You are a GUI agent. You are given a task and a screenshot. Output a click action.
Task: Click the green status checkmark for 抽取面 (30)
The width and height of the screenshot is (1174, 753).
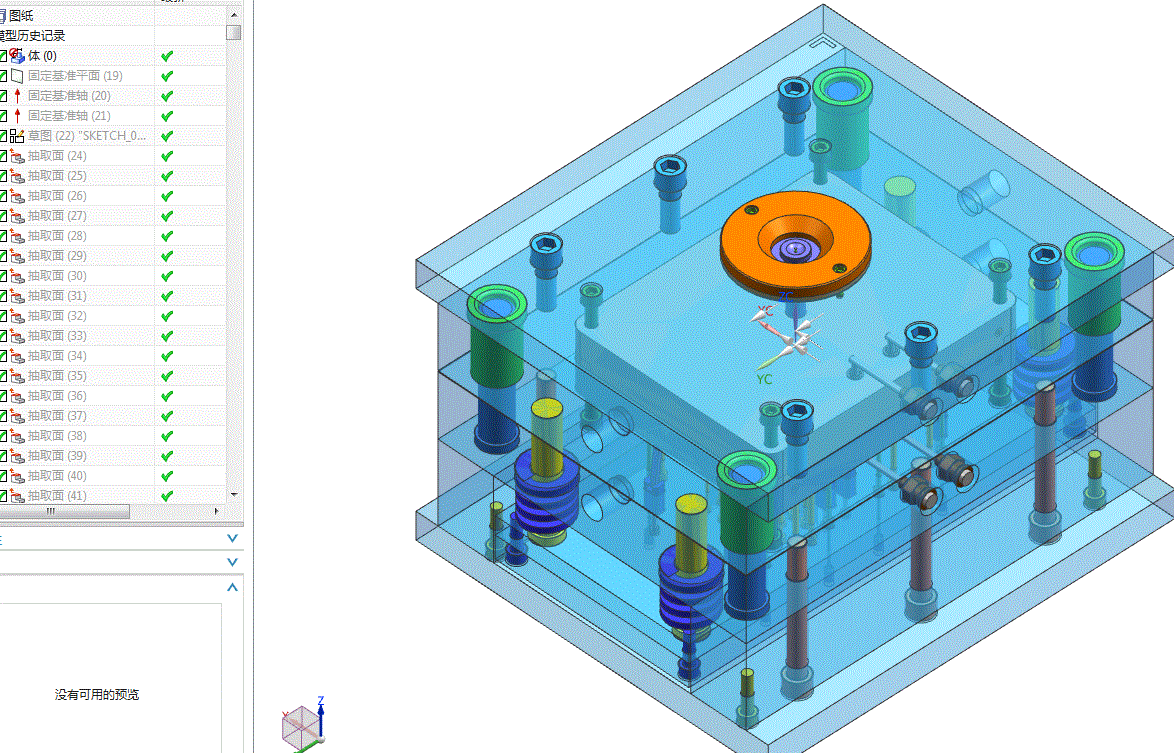point(167,275)
